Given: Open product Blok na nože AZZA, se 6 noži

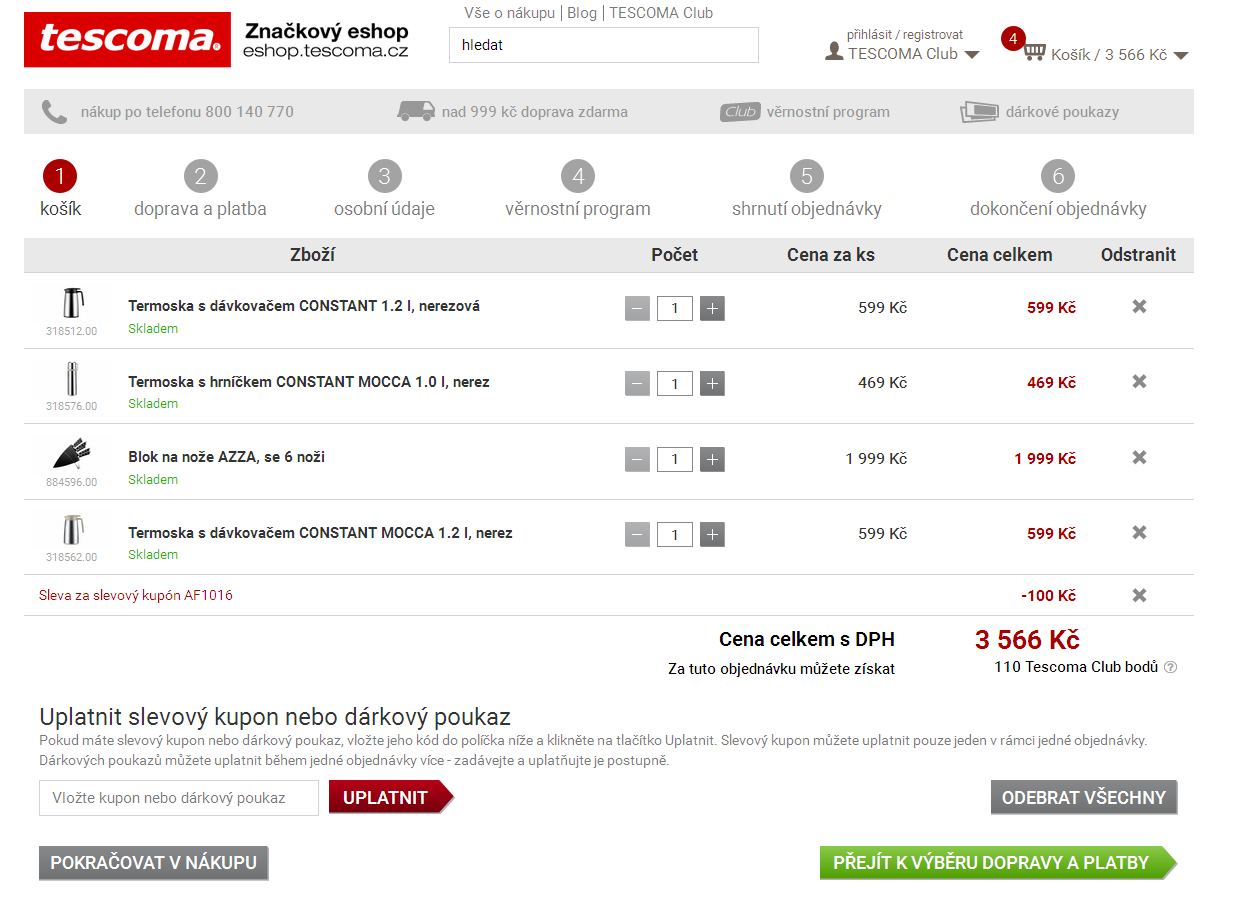Looking at the screenshot, I should [x=226, y=457].
